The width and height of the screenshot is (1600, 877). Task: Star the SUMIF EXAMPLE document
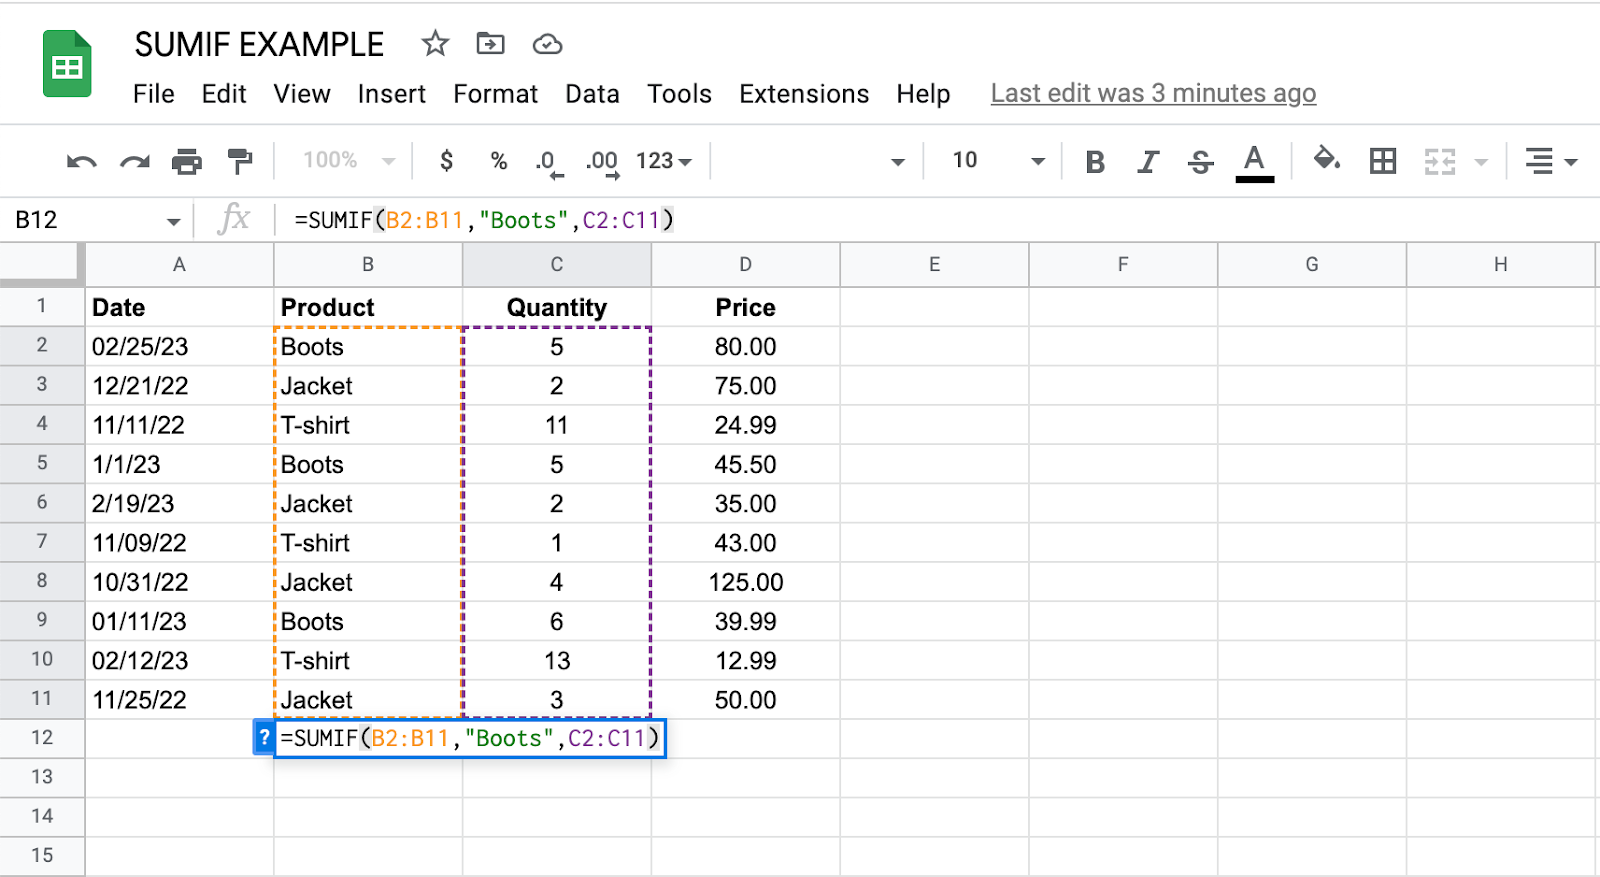click(x=435, y=44)
